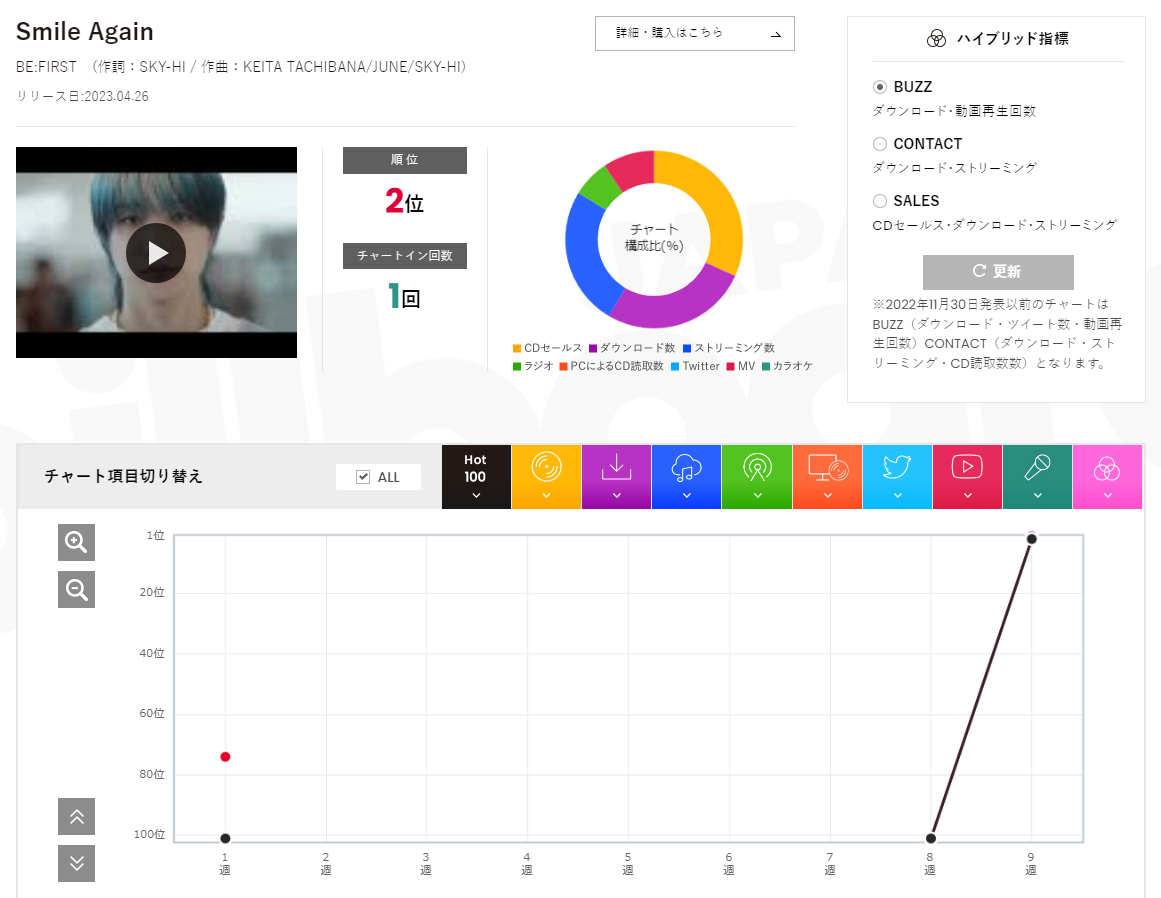The height and width of the screenshot is (898, 1161).
Task: Click the 9週 axis label
Action: pos(1031,863)
